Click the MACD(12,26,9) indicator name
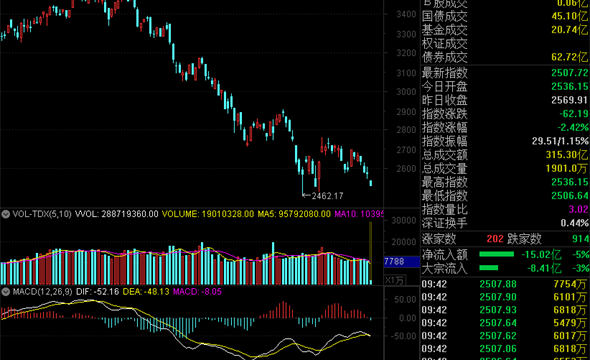The image size is (590, 360). [42, 292]
